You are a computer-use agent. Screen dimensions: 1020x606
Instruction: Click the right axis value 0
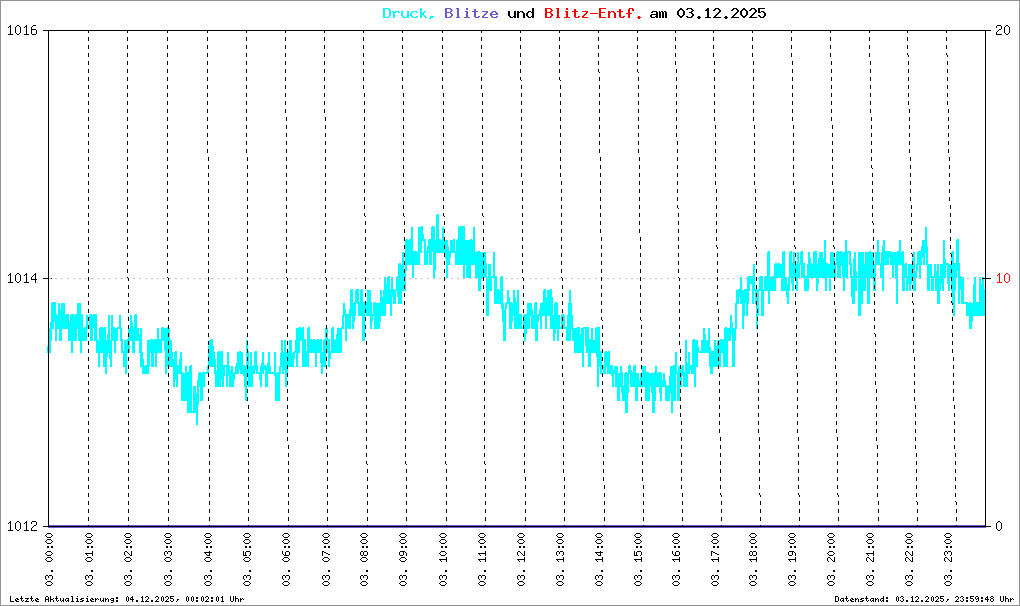click(x=999, y=527)
